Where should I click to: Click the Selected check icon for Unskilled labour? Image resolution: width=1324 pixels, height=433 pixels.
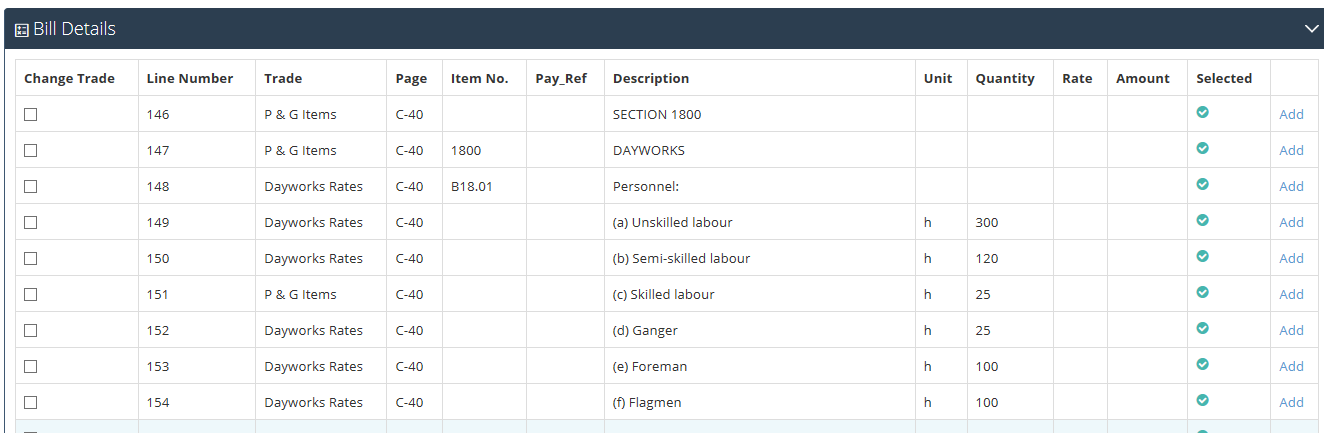1203,220
